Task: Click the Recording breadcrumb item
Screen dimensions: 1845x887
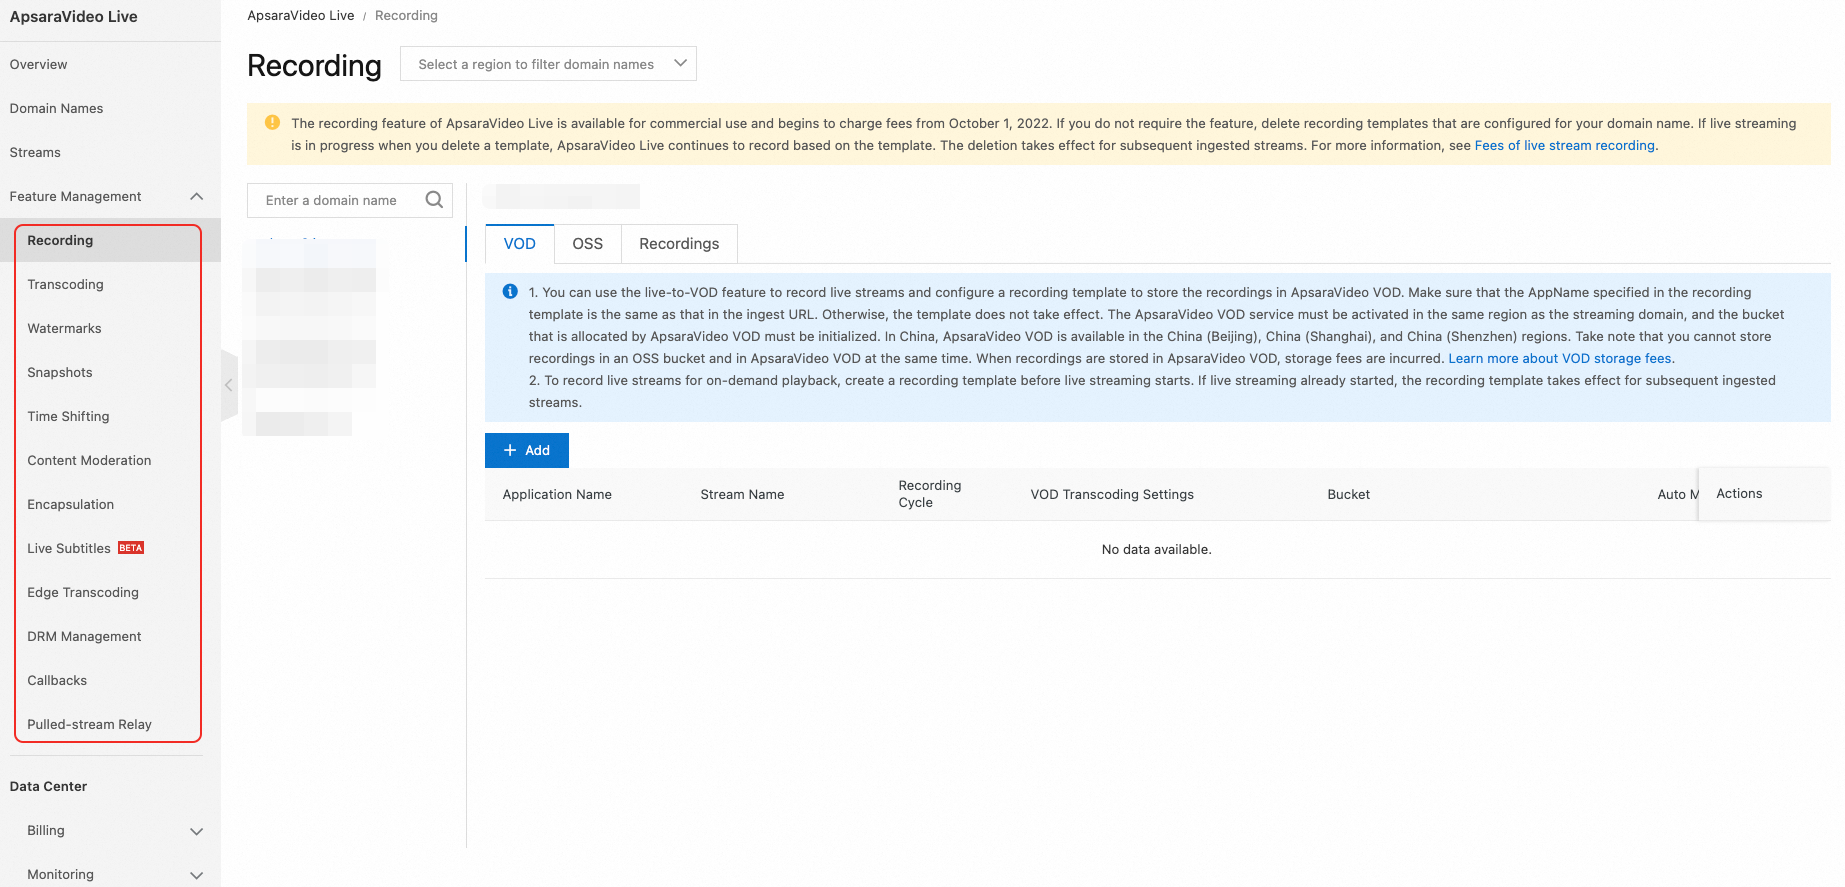Action: 406,15
